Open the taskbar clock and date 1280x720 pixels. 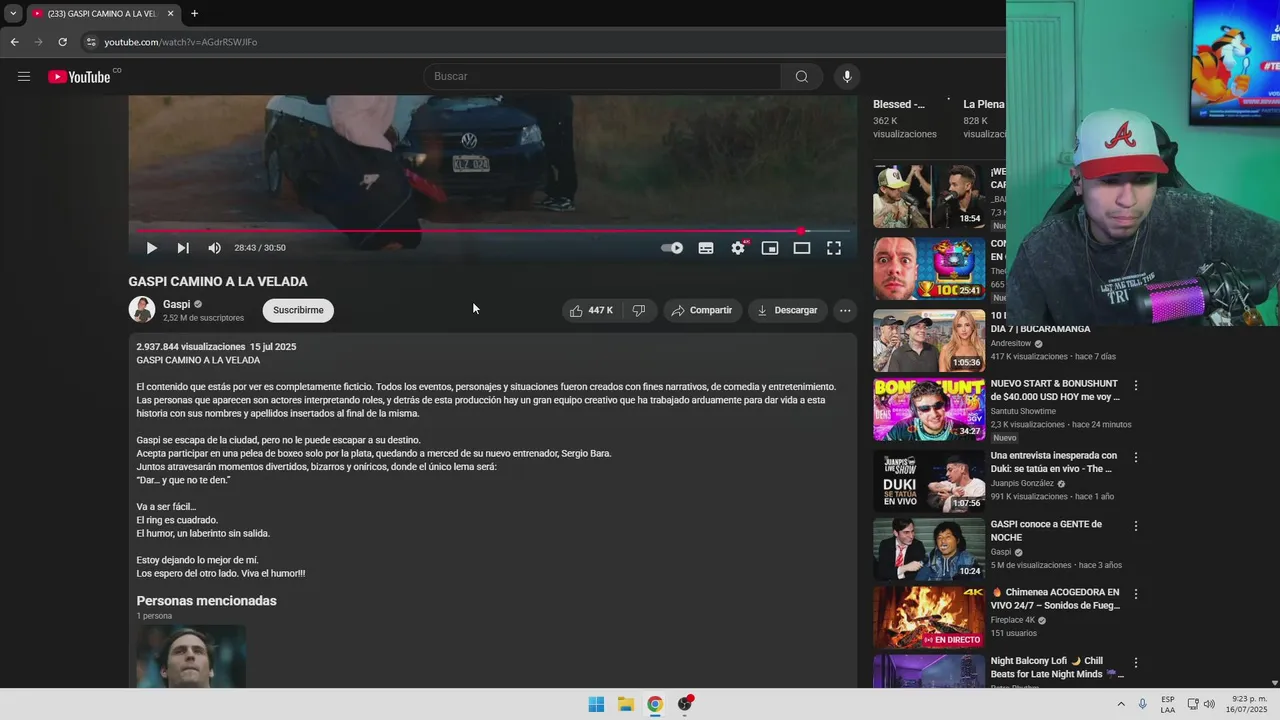(x=1249, y=704)
